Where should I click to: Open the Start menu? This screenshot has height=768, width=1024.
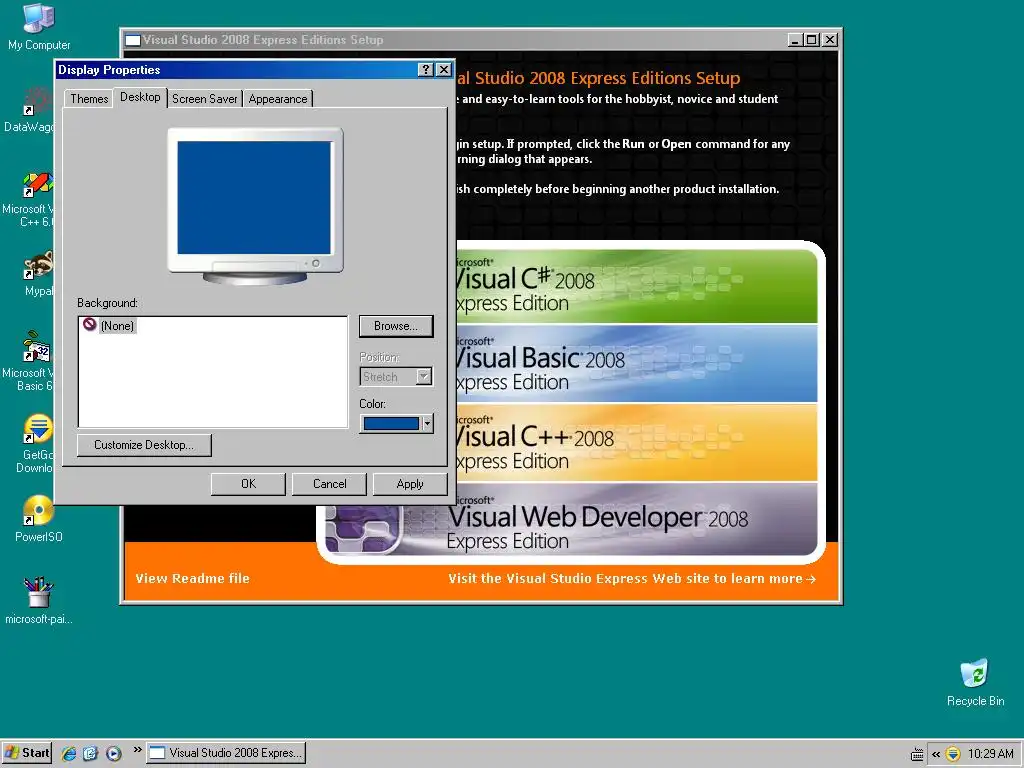(x=27, y=753)
